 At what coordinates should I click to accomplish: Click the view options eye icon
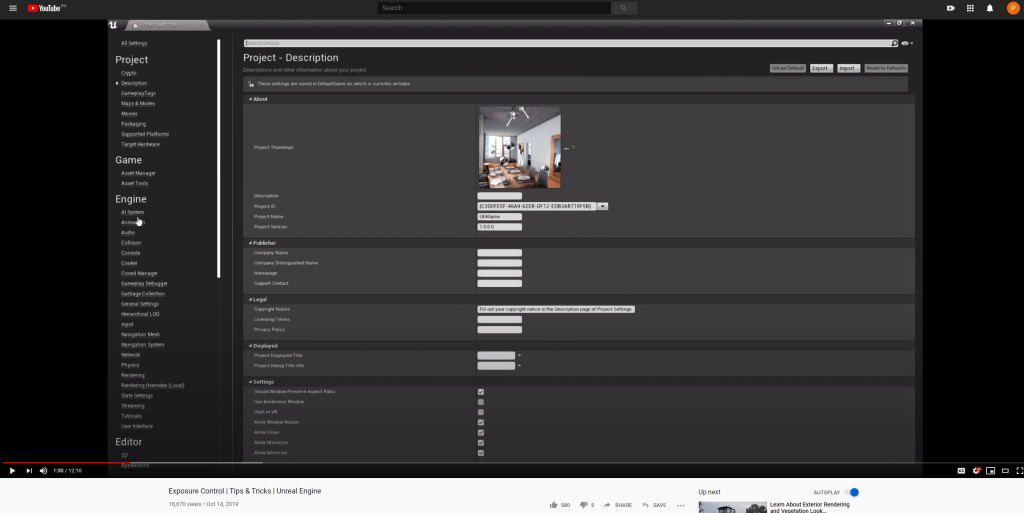906,44
